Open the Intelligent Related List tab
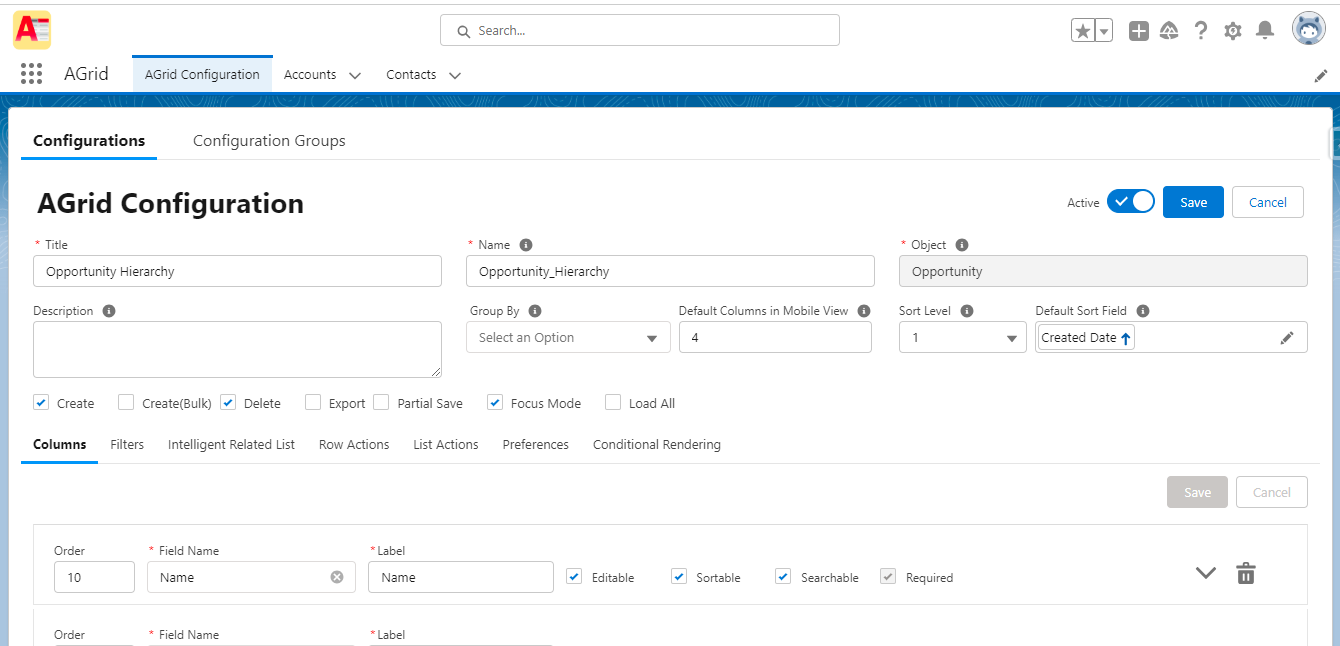 (231, 444)
